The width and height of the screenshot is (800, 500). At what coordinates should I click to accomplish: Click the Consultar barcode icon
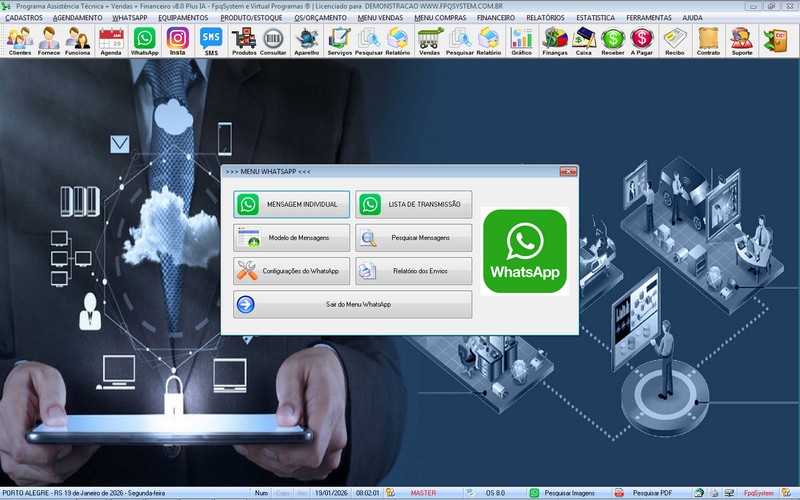point(273,41)
